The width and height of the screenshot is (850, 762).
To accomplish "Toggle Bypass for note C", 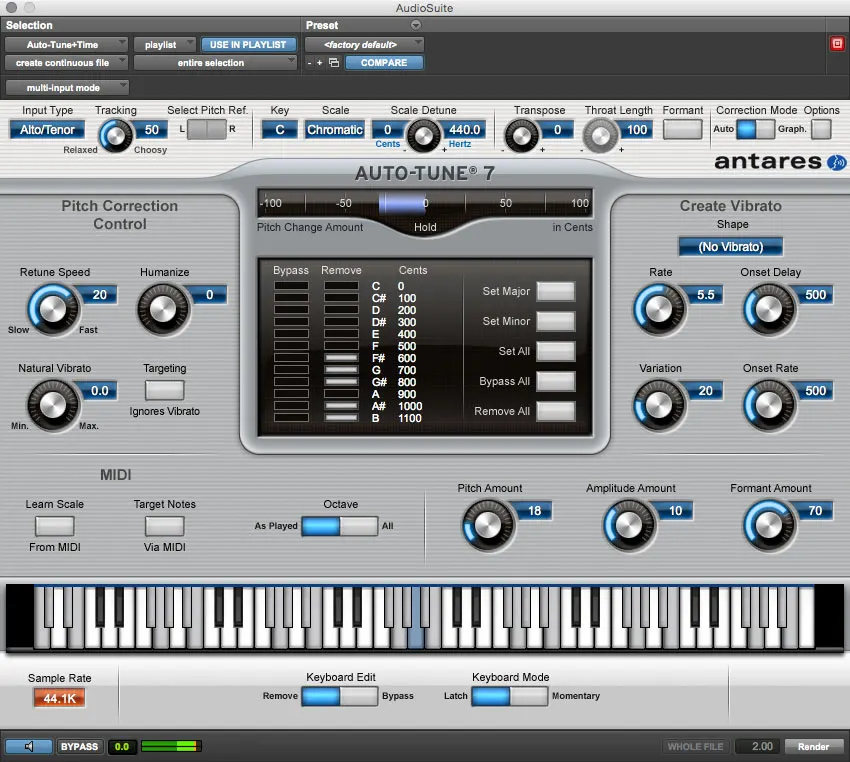I will click(291, 286).
